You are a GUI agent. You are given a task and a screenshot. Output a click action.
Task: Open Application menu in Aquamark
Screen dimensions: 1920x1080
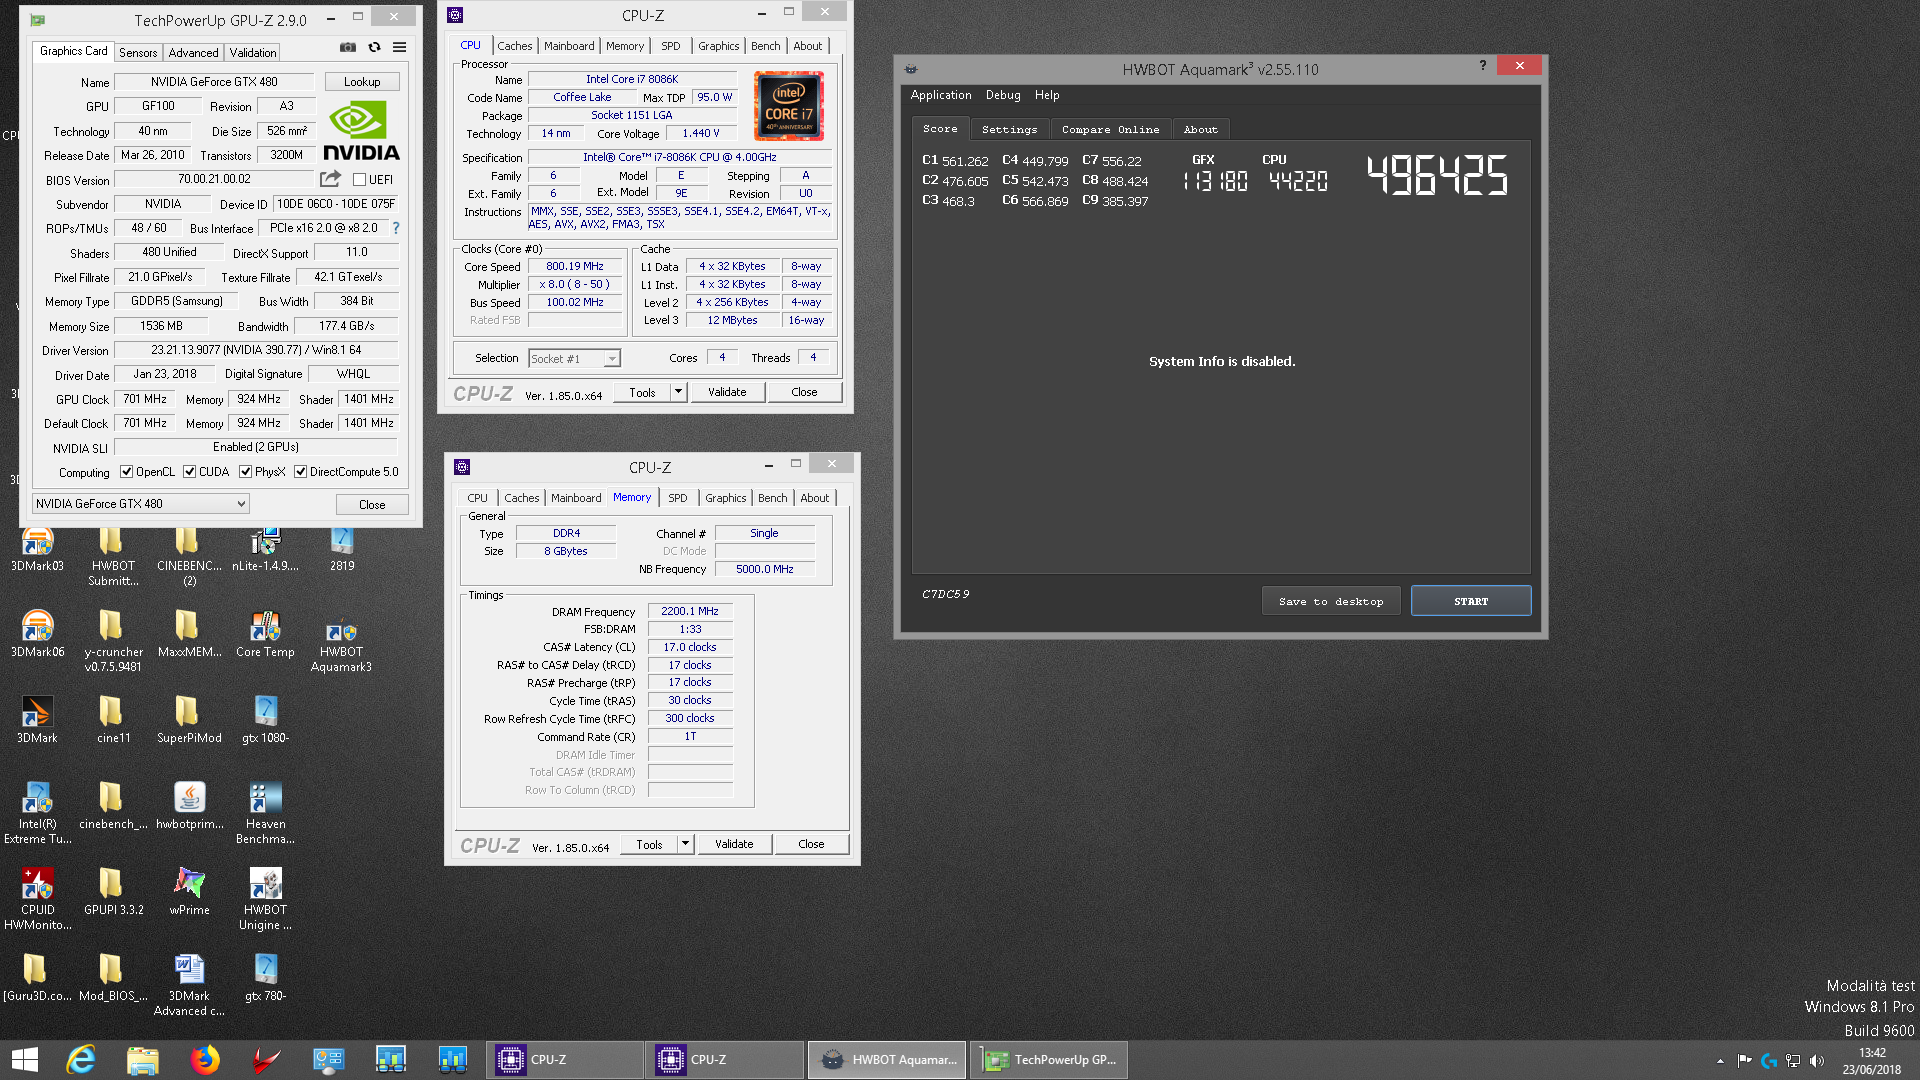tap(941, 95)
